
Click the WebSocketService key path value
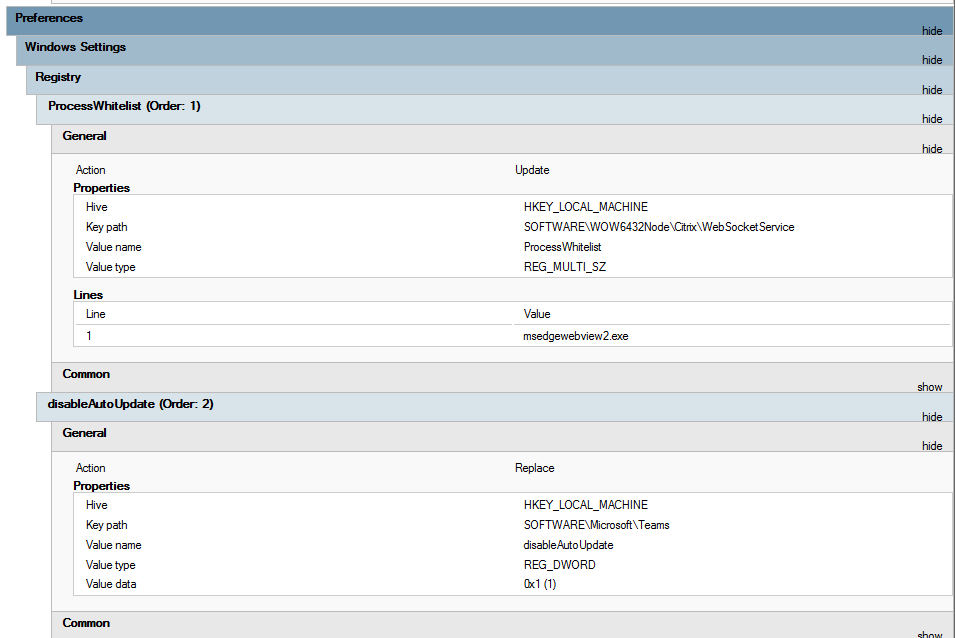tap(659, 227)
